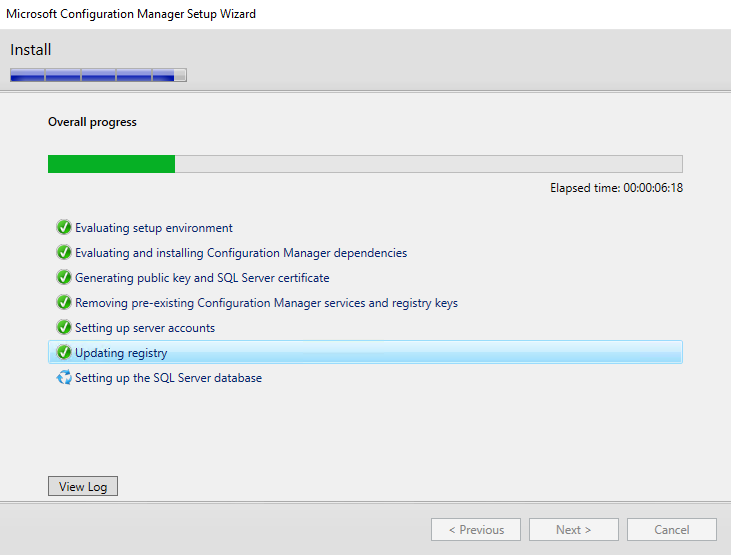Viewport: 731px width, 555px height.
Task: Click checkmark next to Generating public key step
Action: pyautogui.click(x=64, y=278)
